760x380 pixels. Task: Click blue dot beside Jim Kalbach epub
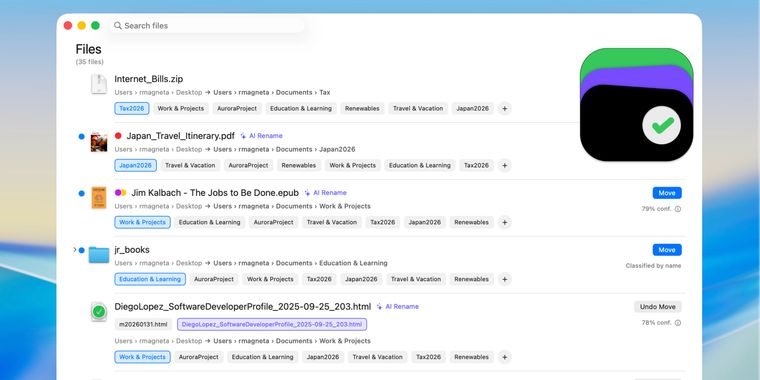(x=81, y=193)
